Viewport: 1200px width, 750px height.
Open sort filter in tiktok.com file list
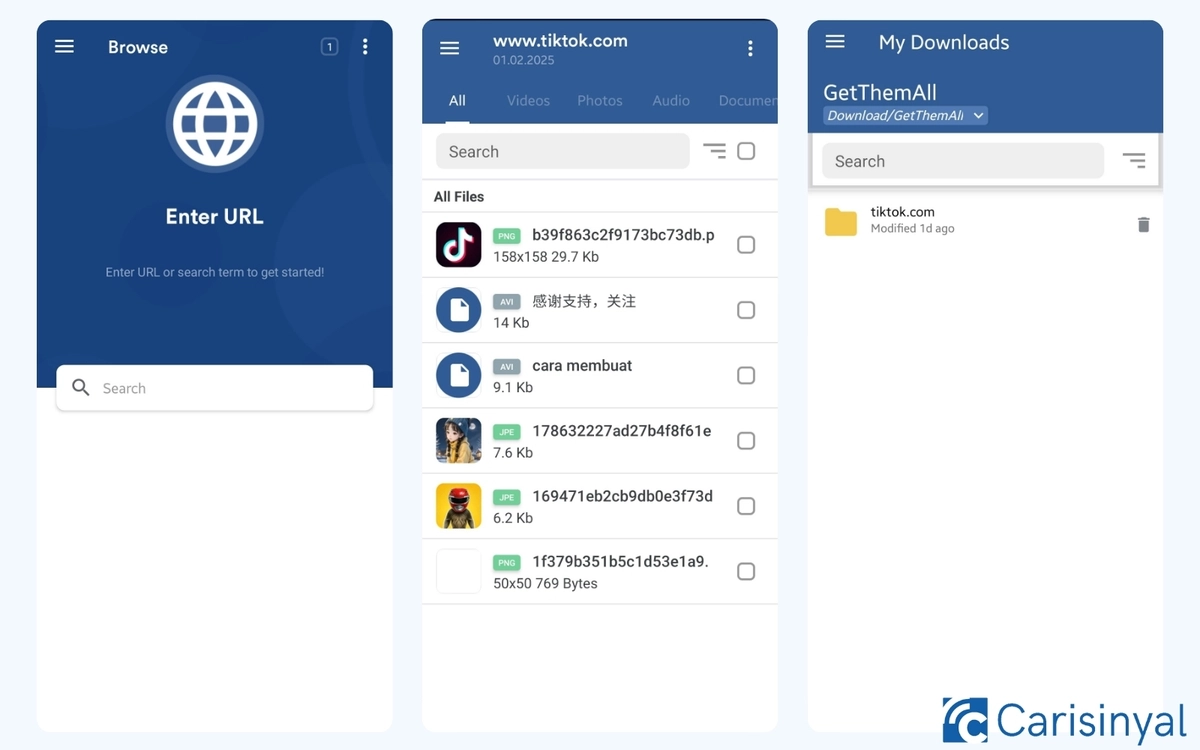[714, 151]
